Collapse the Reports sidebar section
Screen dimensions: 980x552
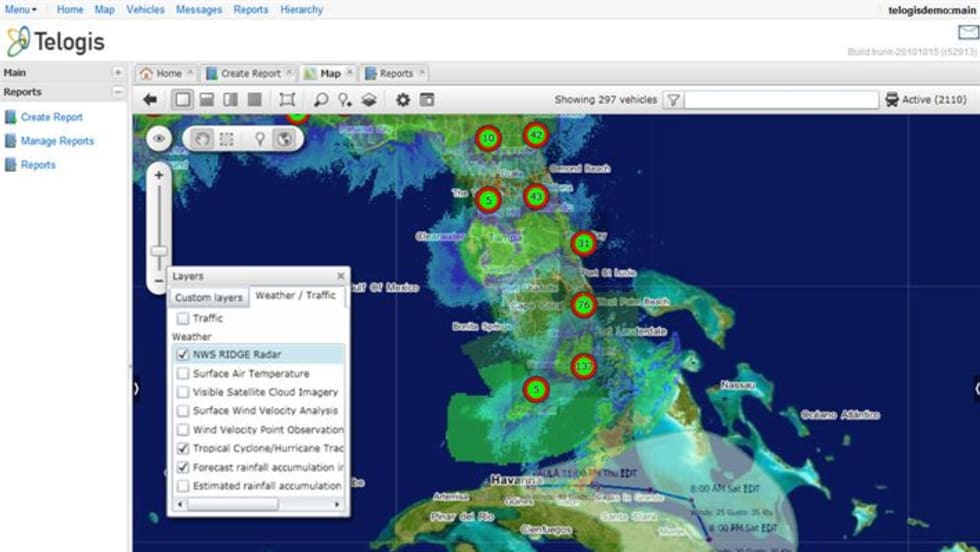click(118, 92)
